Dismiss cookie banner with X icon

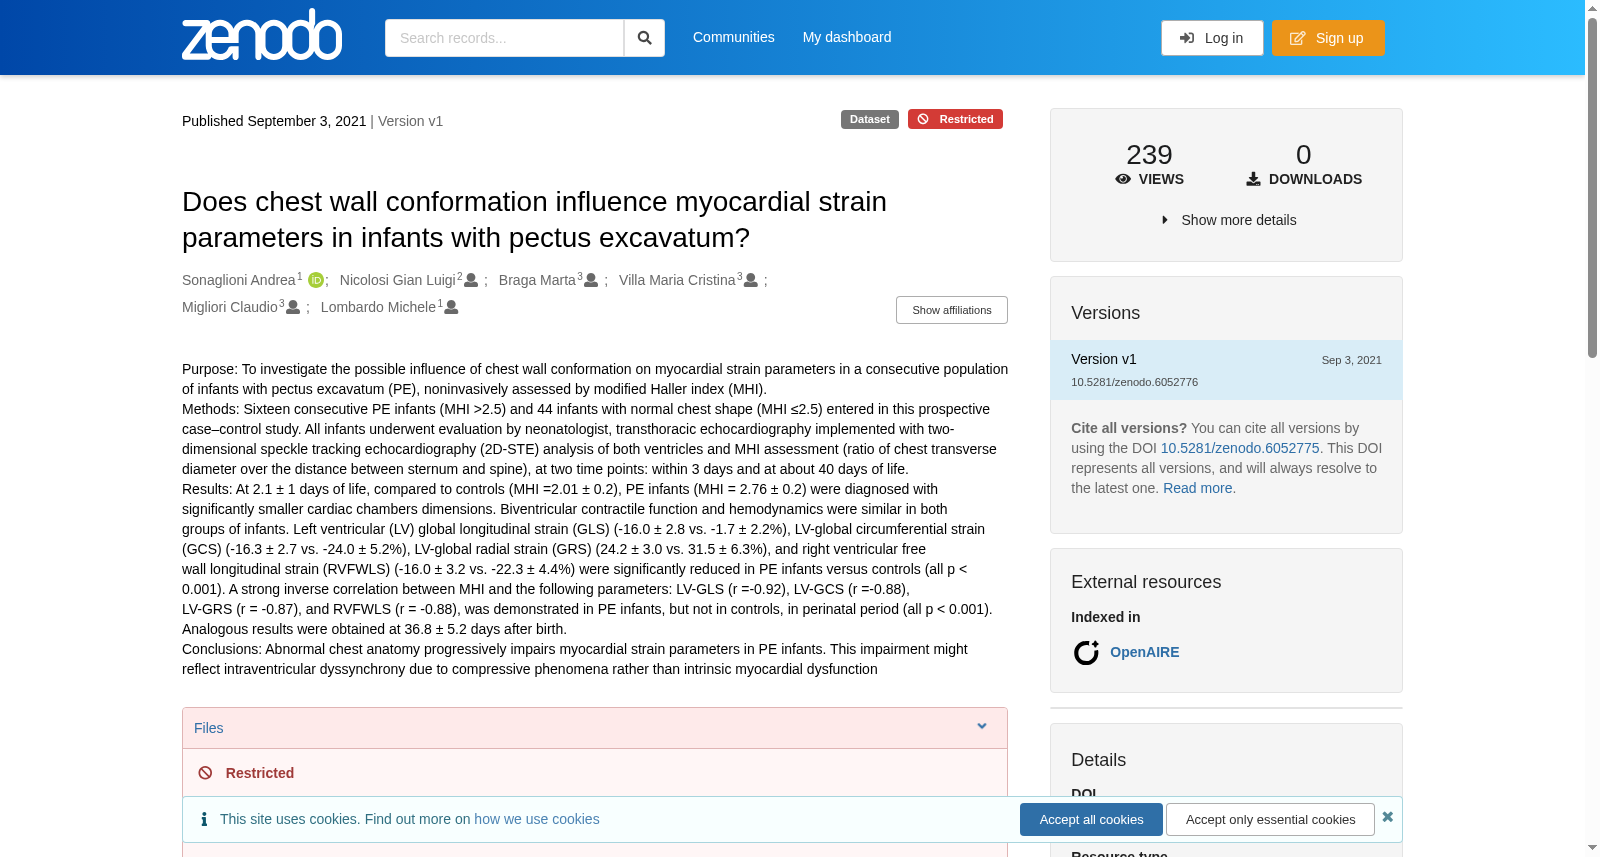click(1387, 817)
